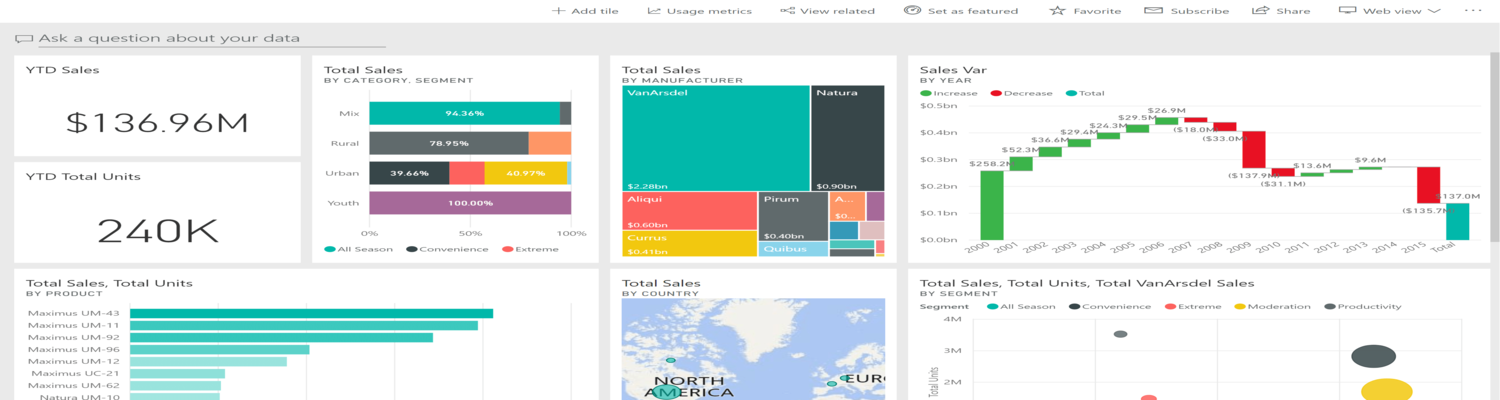Viewport: 1500px width, 400px height.
Task: Click the Q&A speech bubble icon
Action: (x=24, y=39)
